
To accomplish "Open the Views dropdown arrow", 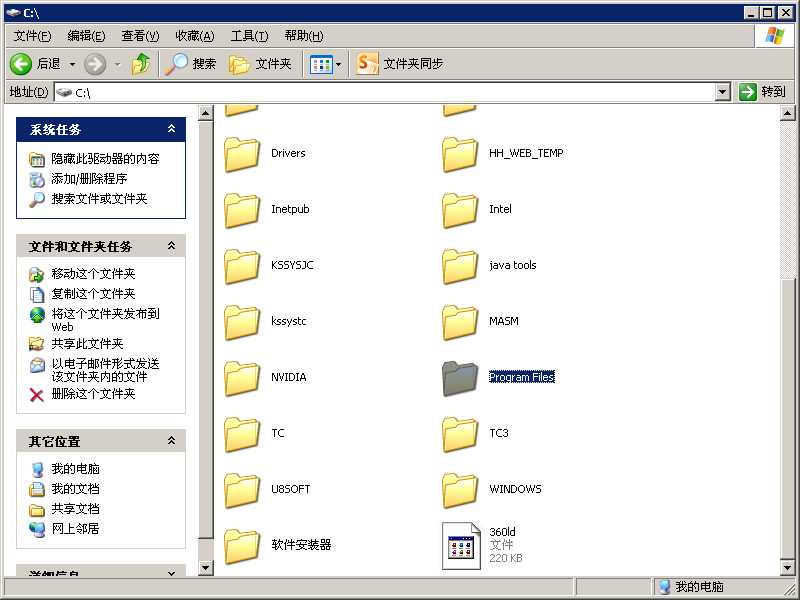I will click(338, 65).
